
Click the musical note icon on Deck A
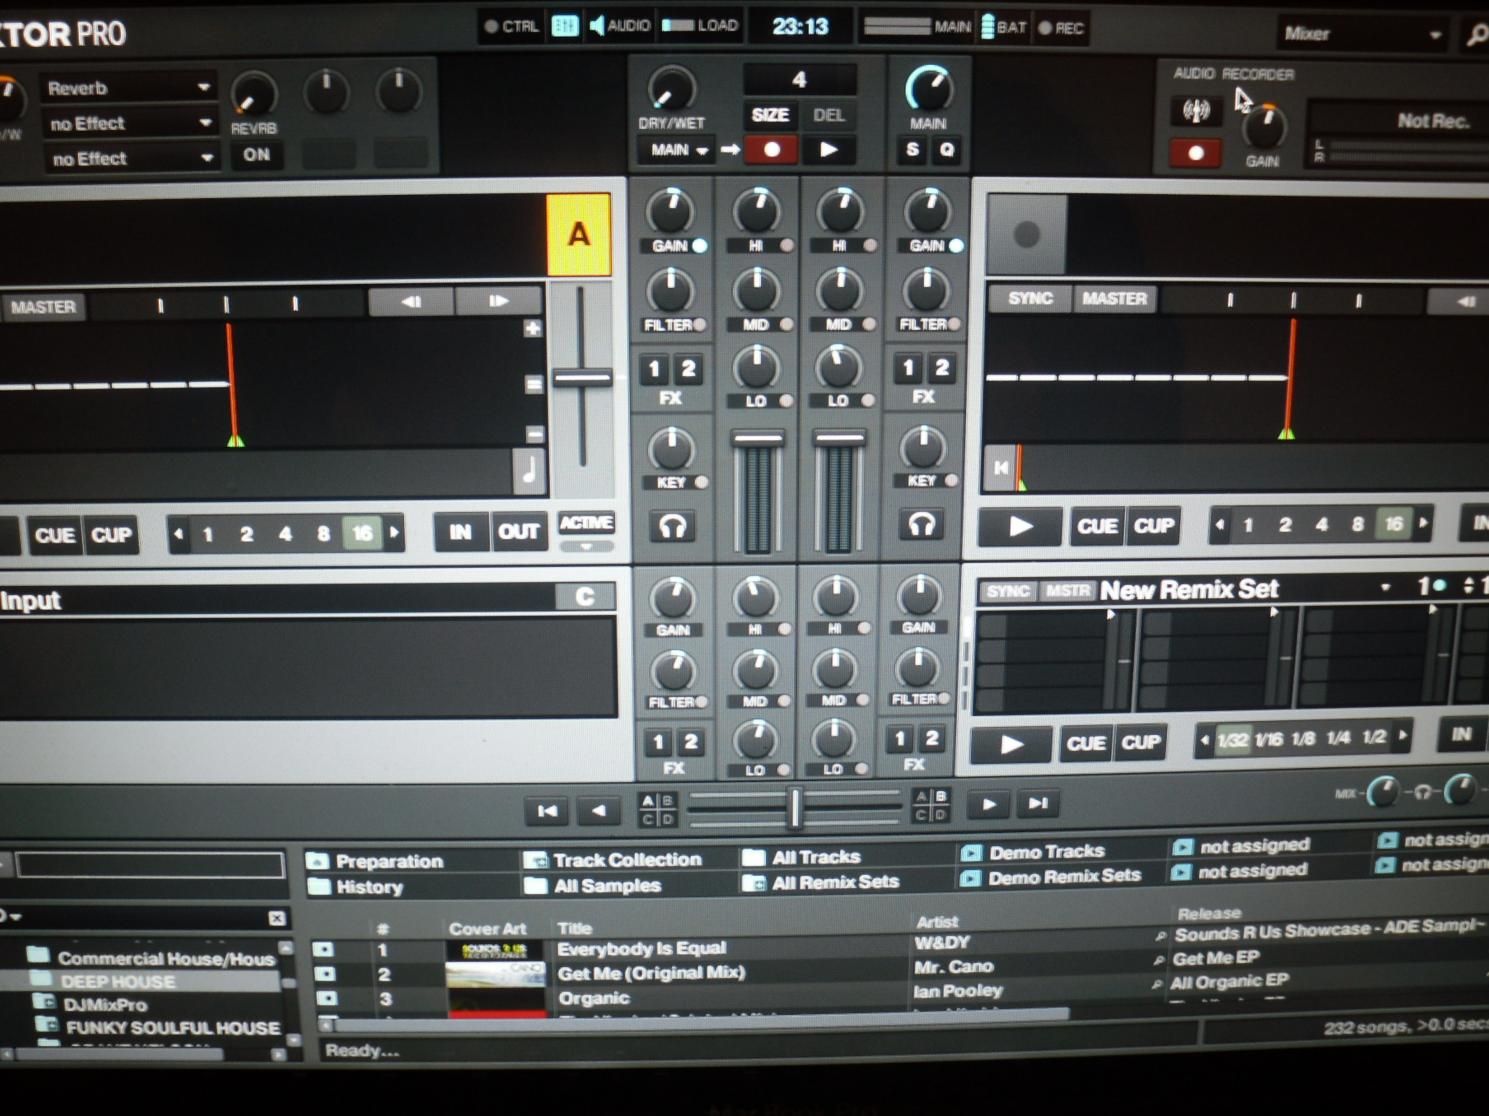(529, 470)
